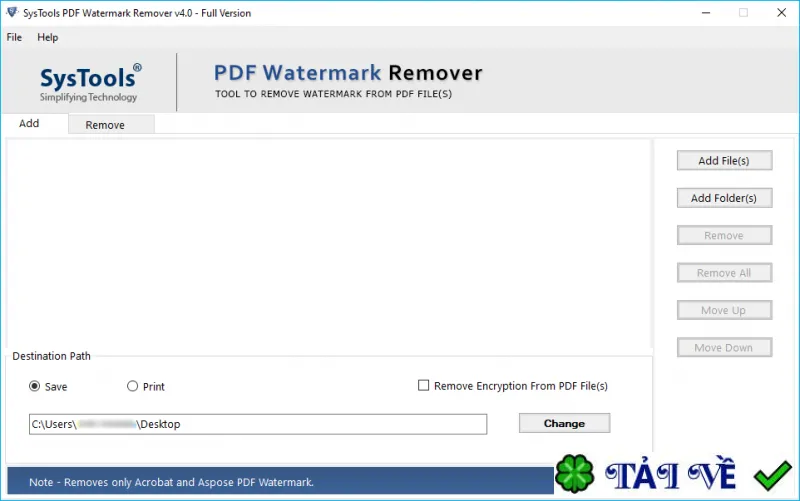Click the destination path text field
The height and width of the screenshot is (501, 800).
click(258, 424)
